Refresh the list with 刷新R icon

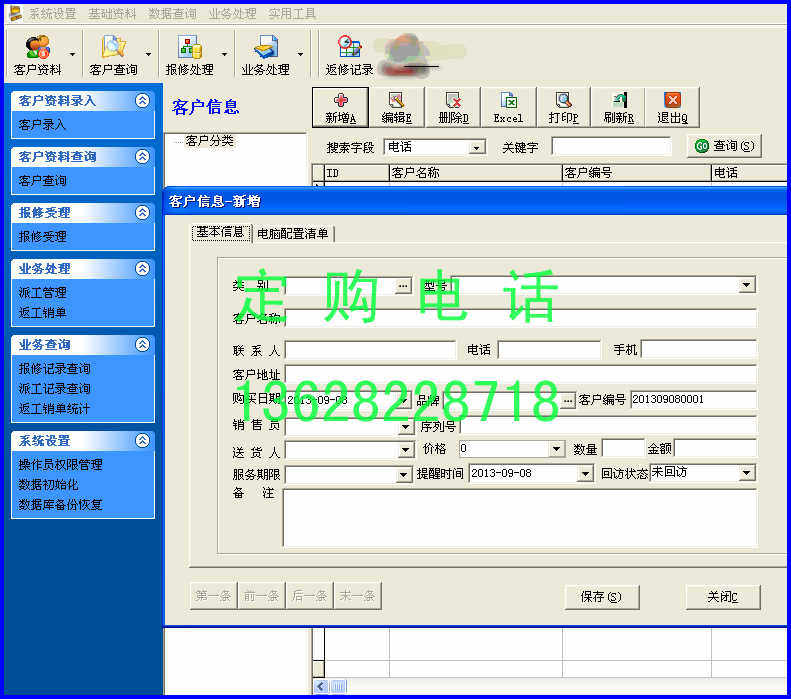pyautogui.click(x=618, y=107)
